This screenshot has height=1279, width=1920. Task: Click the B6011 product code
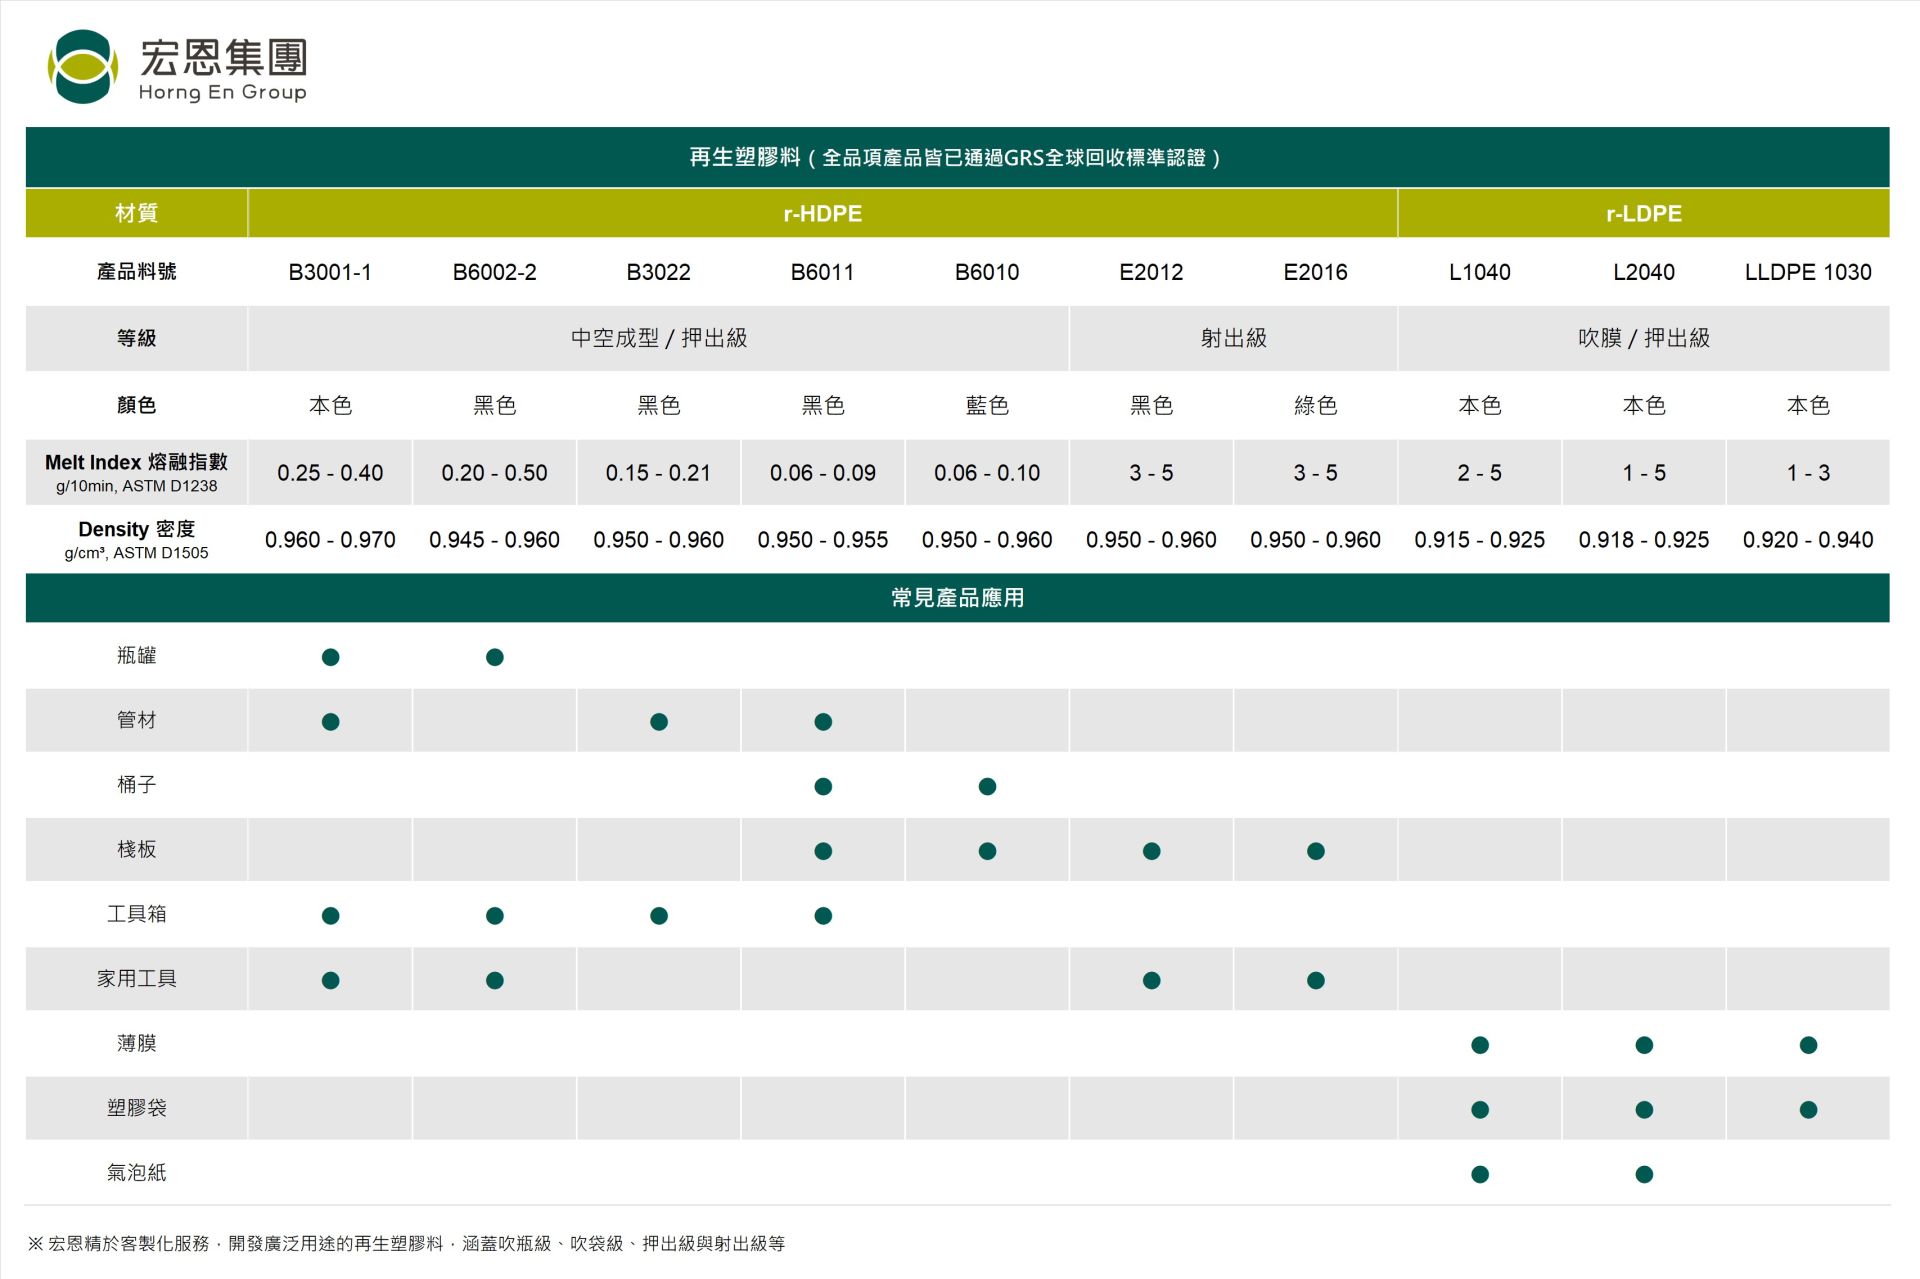point(822,272)
